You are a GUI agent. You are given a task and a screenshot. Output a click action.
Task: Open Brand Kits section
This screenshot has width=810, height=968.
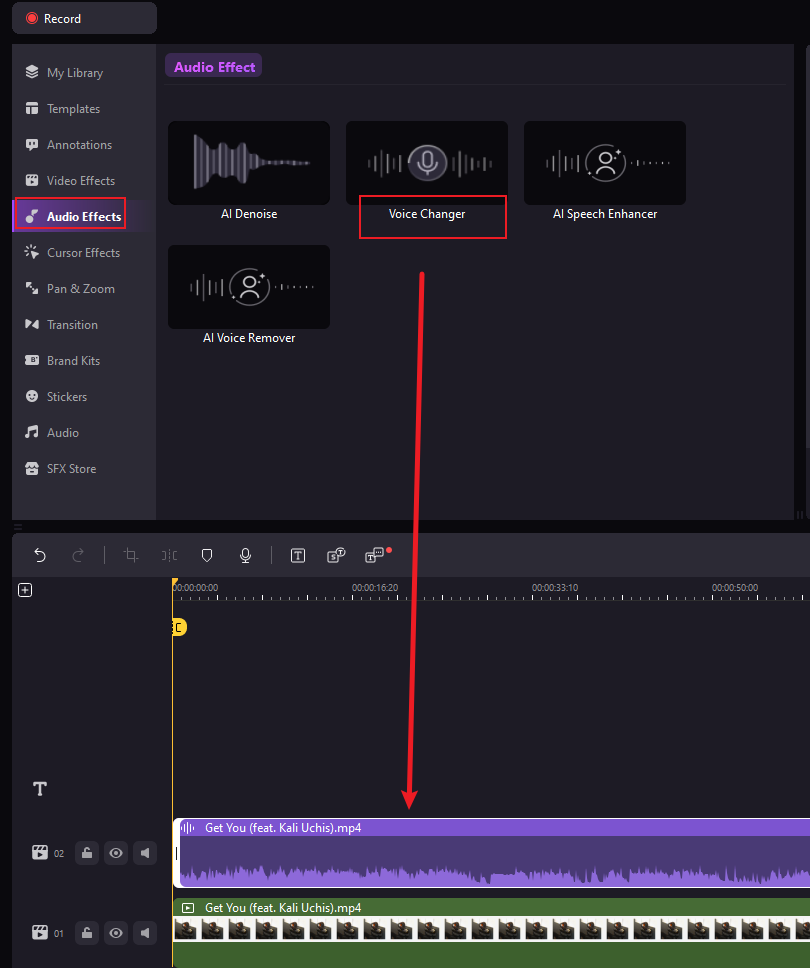pos(73,361)
